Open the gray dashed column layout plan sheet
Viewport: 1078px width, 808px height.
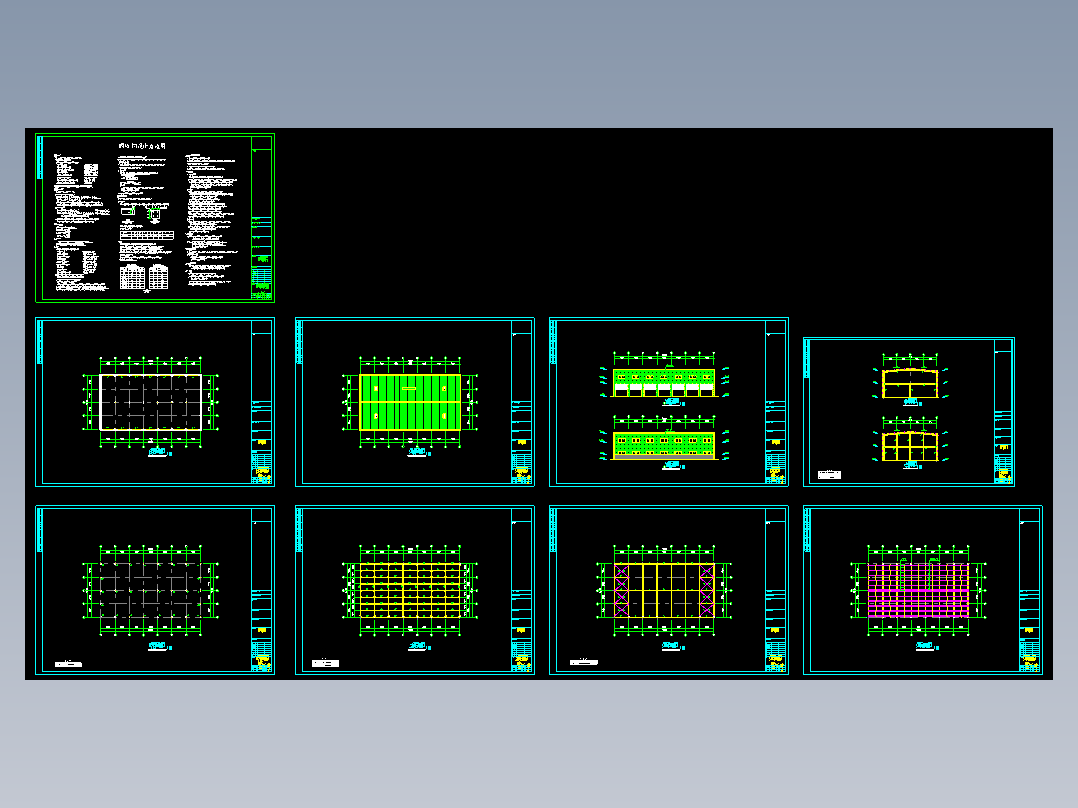[155, 590]
